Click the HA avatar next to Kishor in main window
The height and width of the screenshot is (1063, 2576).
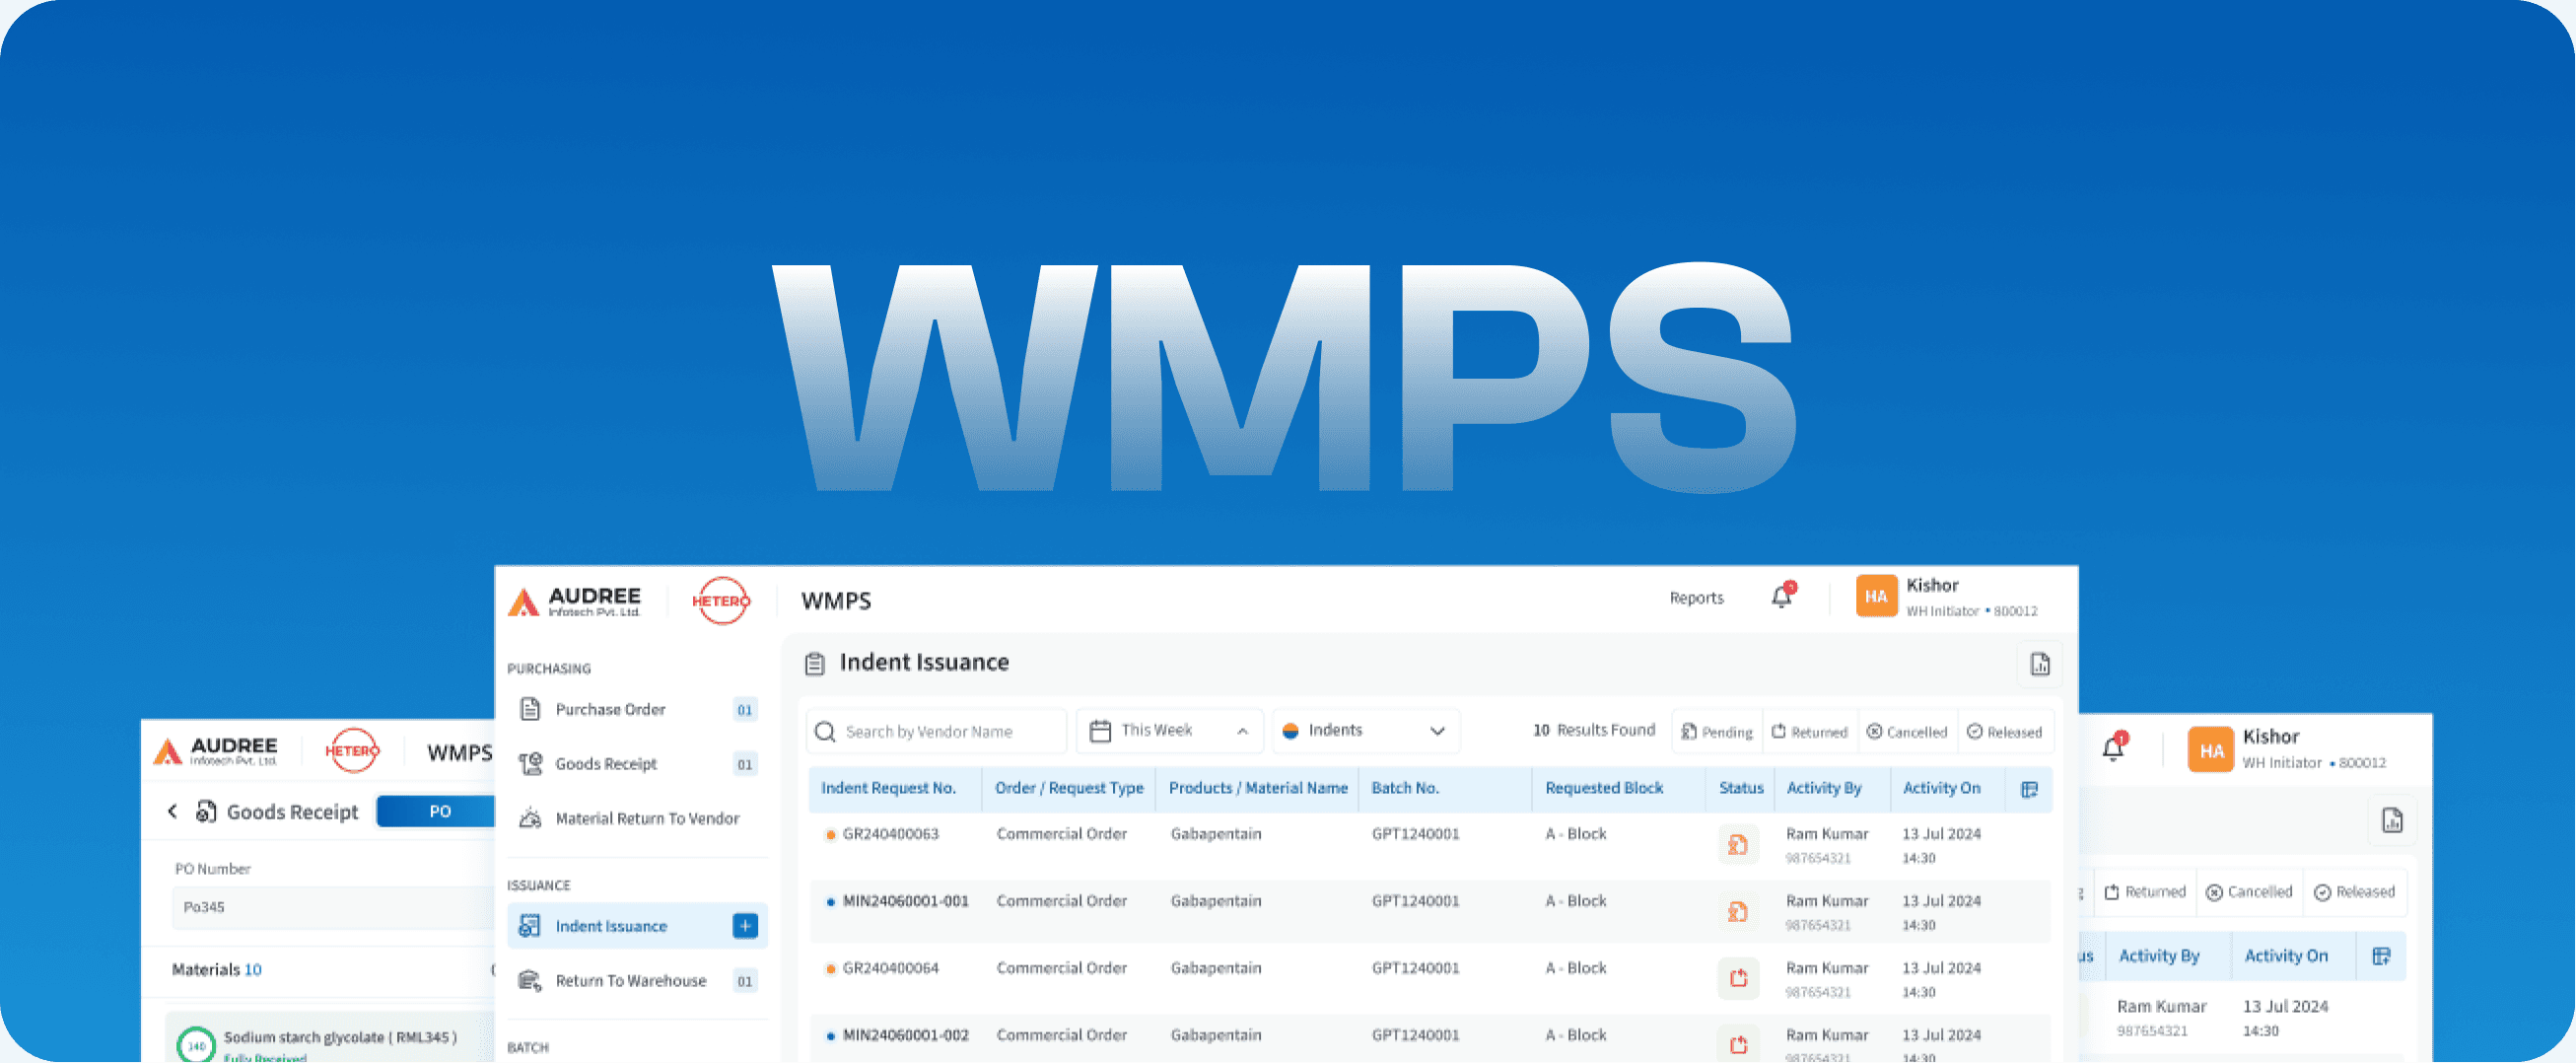[x=1876, y=597]
